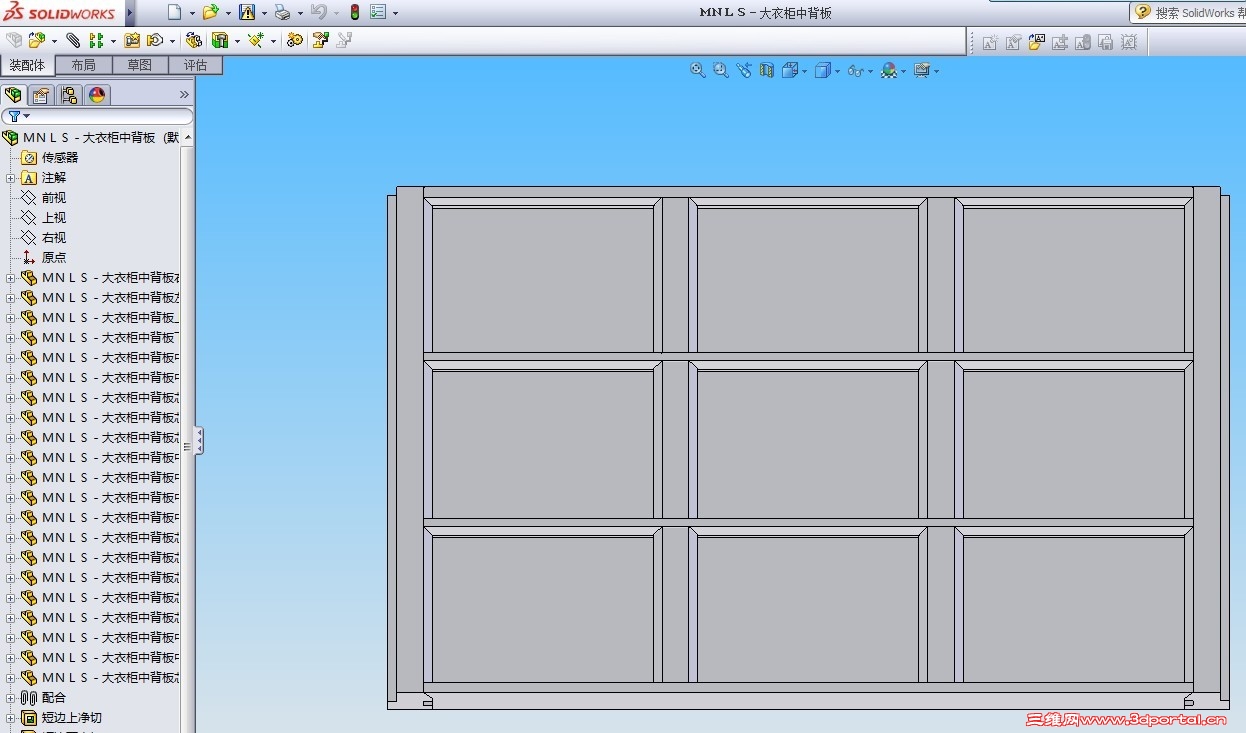Switch to ConfigurationManager tab icon
This screenshot has width=1246, height=733.
(69, 95)
